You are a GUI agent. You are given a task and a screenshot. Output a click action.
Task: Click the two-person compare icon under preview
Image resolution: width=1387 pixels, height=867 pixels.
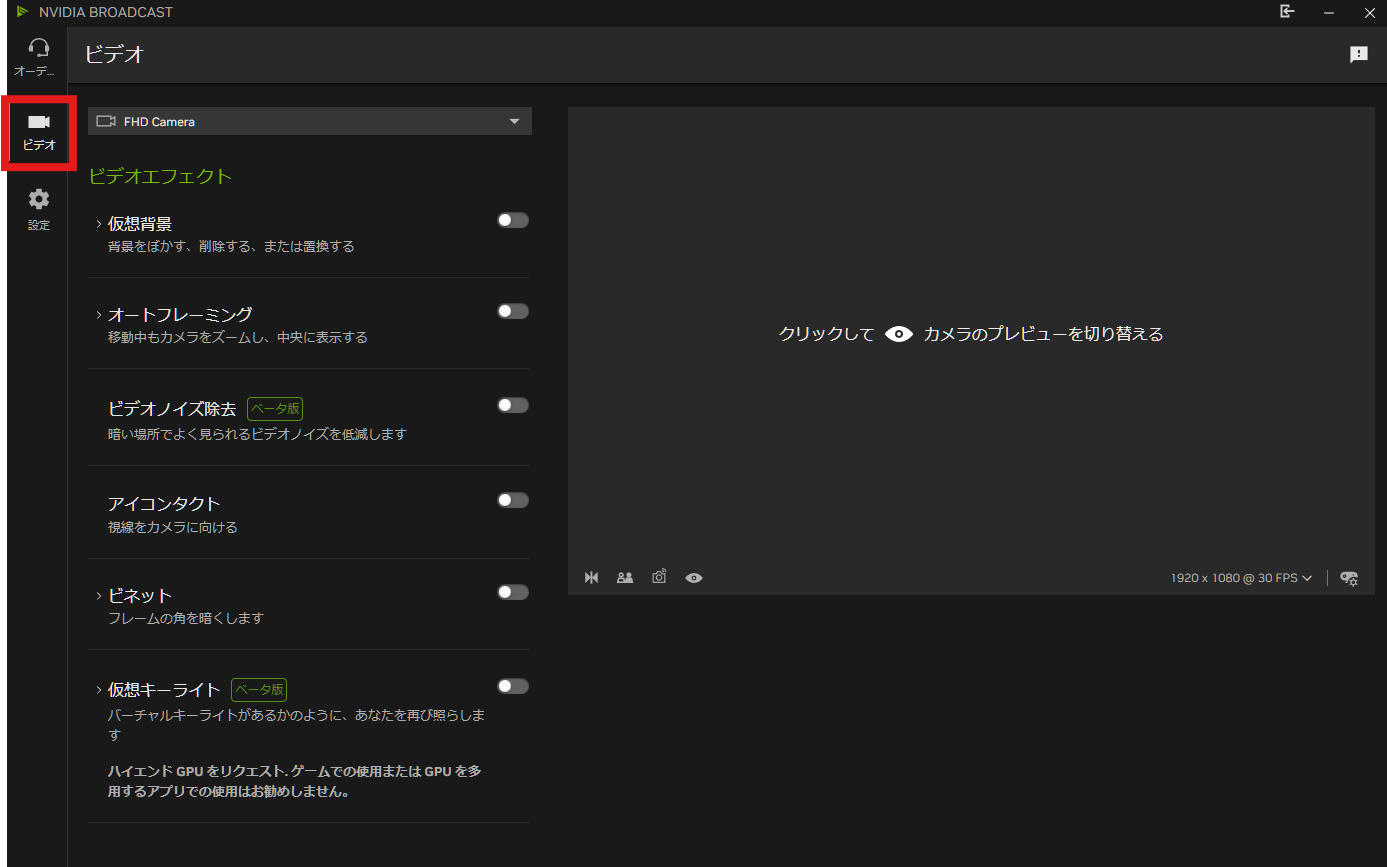click(x=625, y=577)
